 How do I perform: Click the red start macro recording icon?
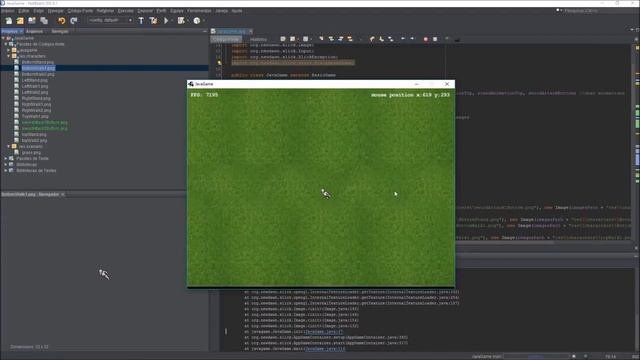[x=425, y=39]
